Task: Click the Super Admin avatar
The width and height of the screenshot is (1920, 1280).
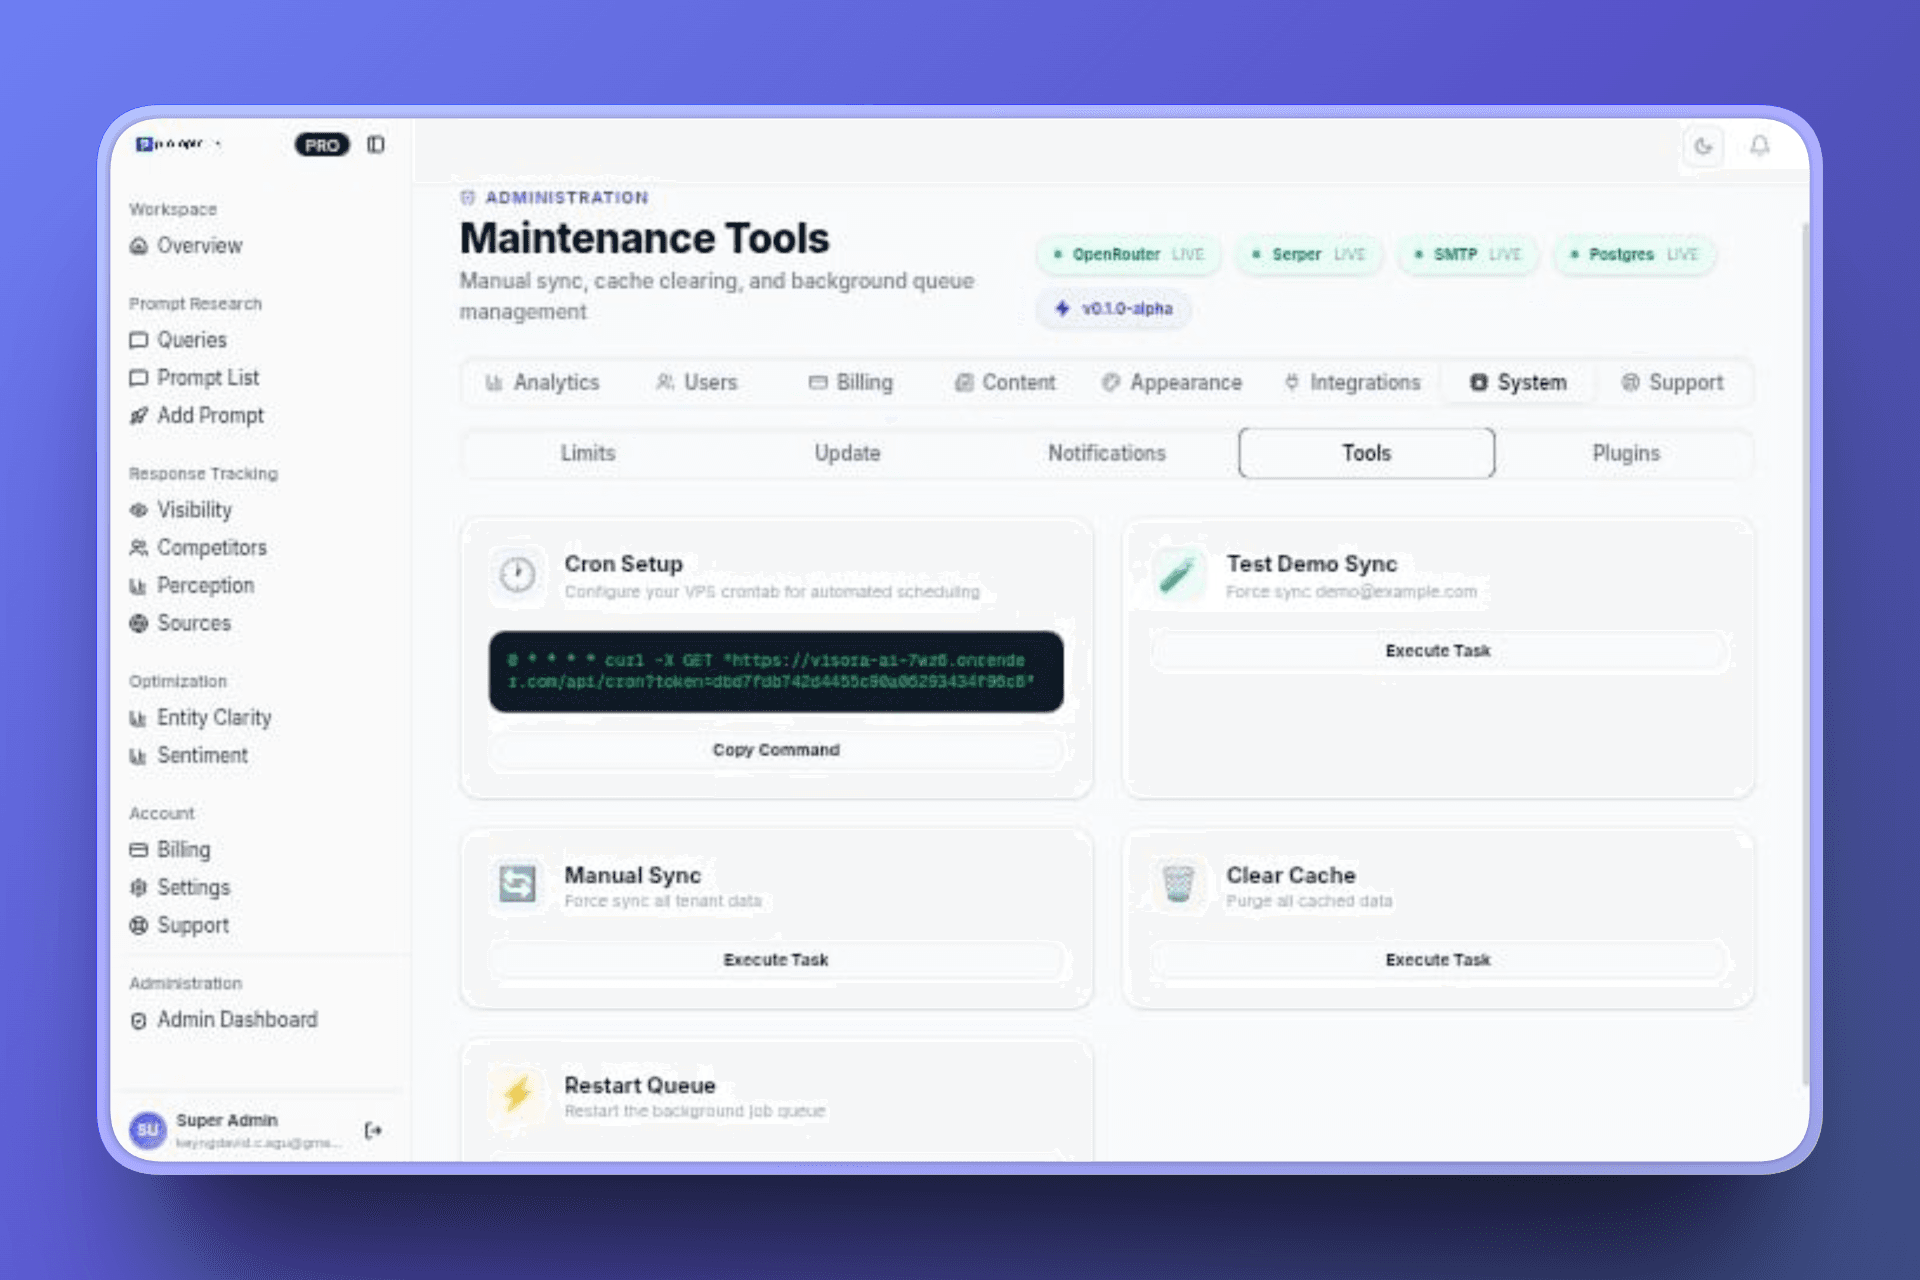Action: coord(148,1130)
